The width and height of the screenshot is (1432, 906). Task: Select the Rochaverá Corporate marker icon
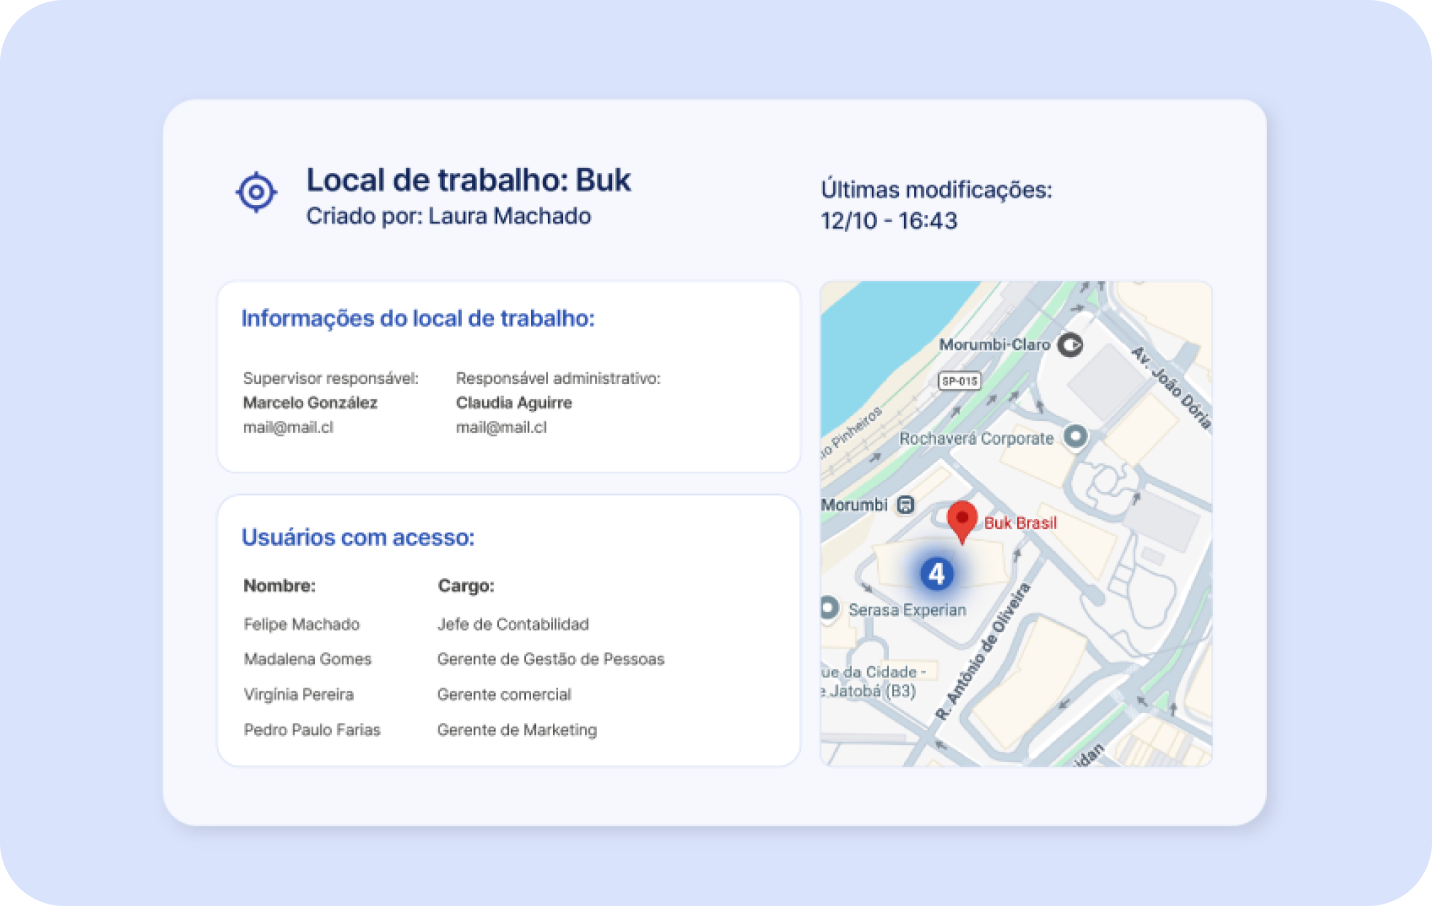tap(1075, 437)
